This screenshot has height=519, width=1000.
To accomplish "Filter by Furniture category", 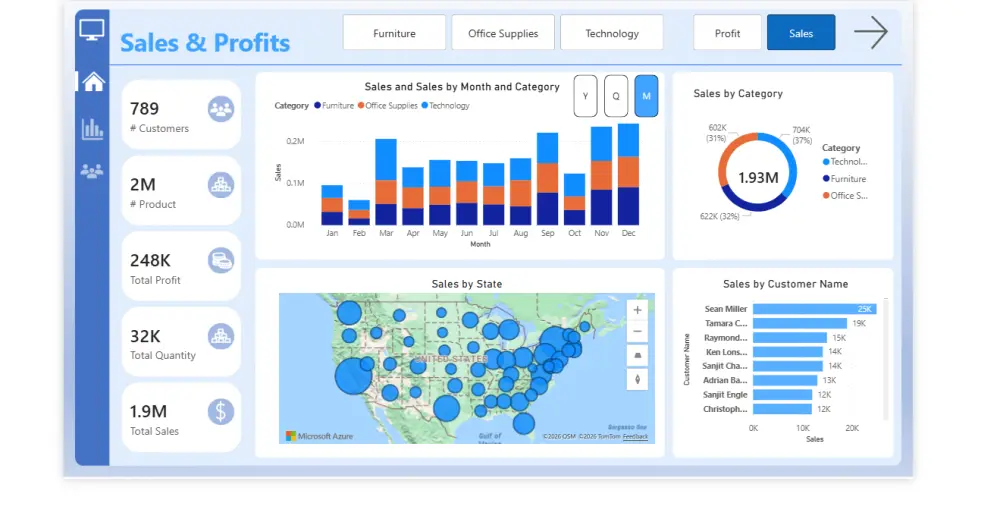I will (394, 33).
